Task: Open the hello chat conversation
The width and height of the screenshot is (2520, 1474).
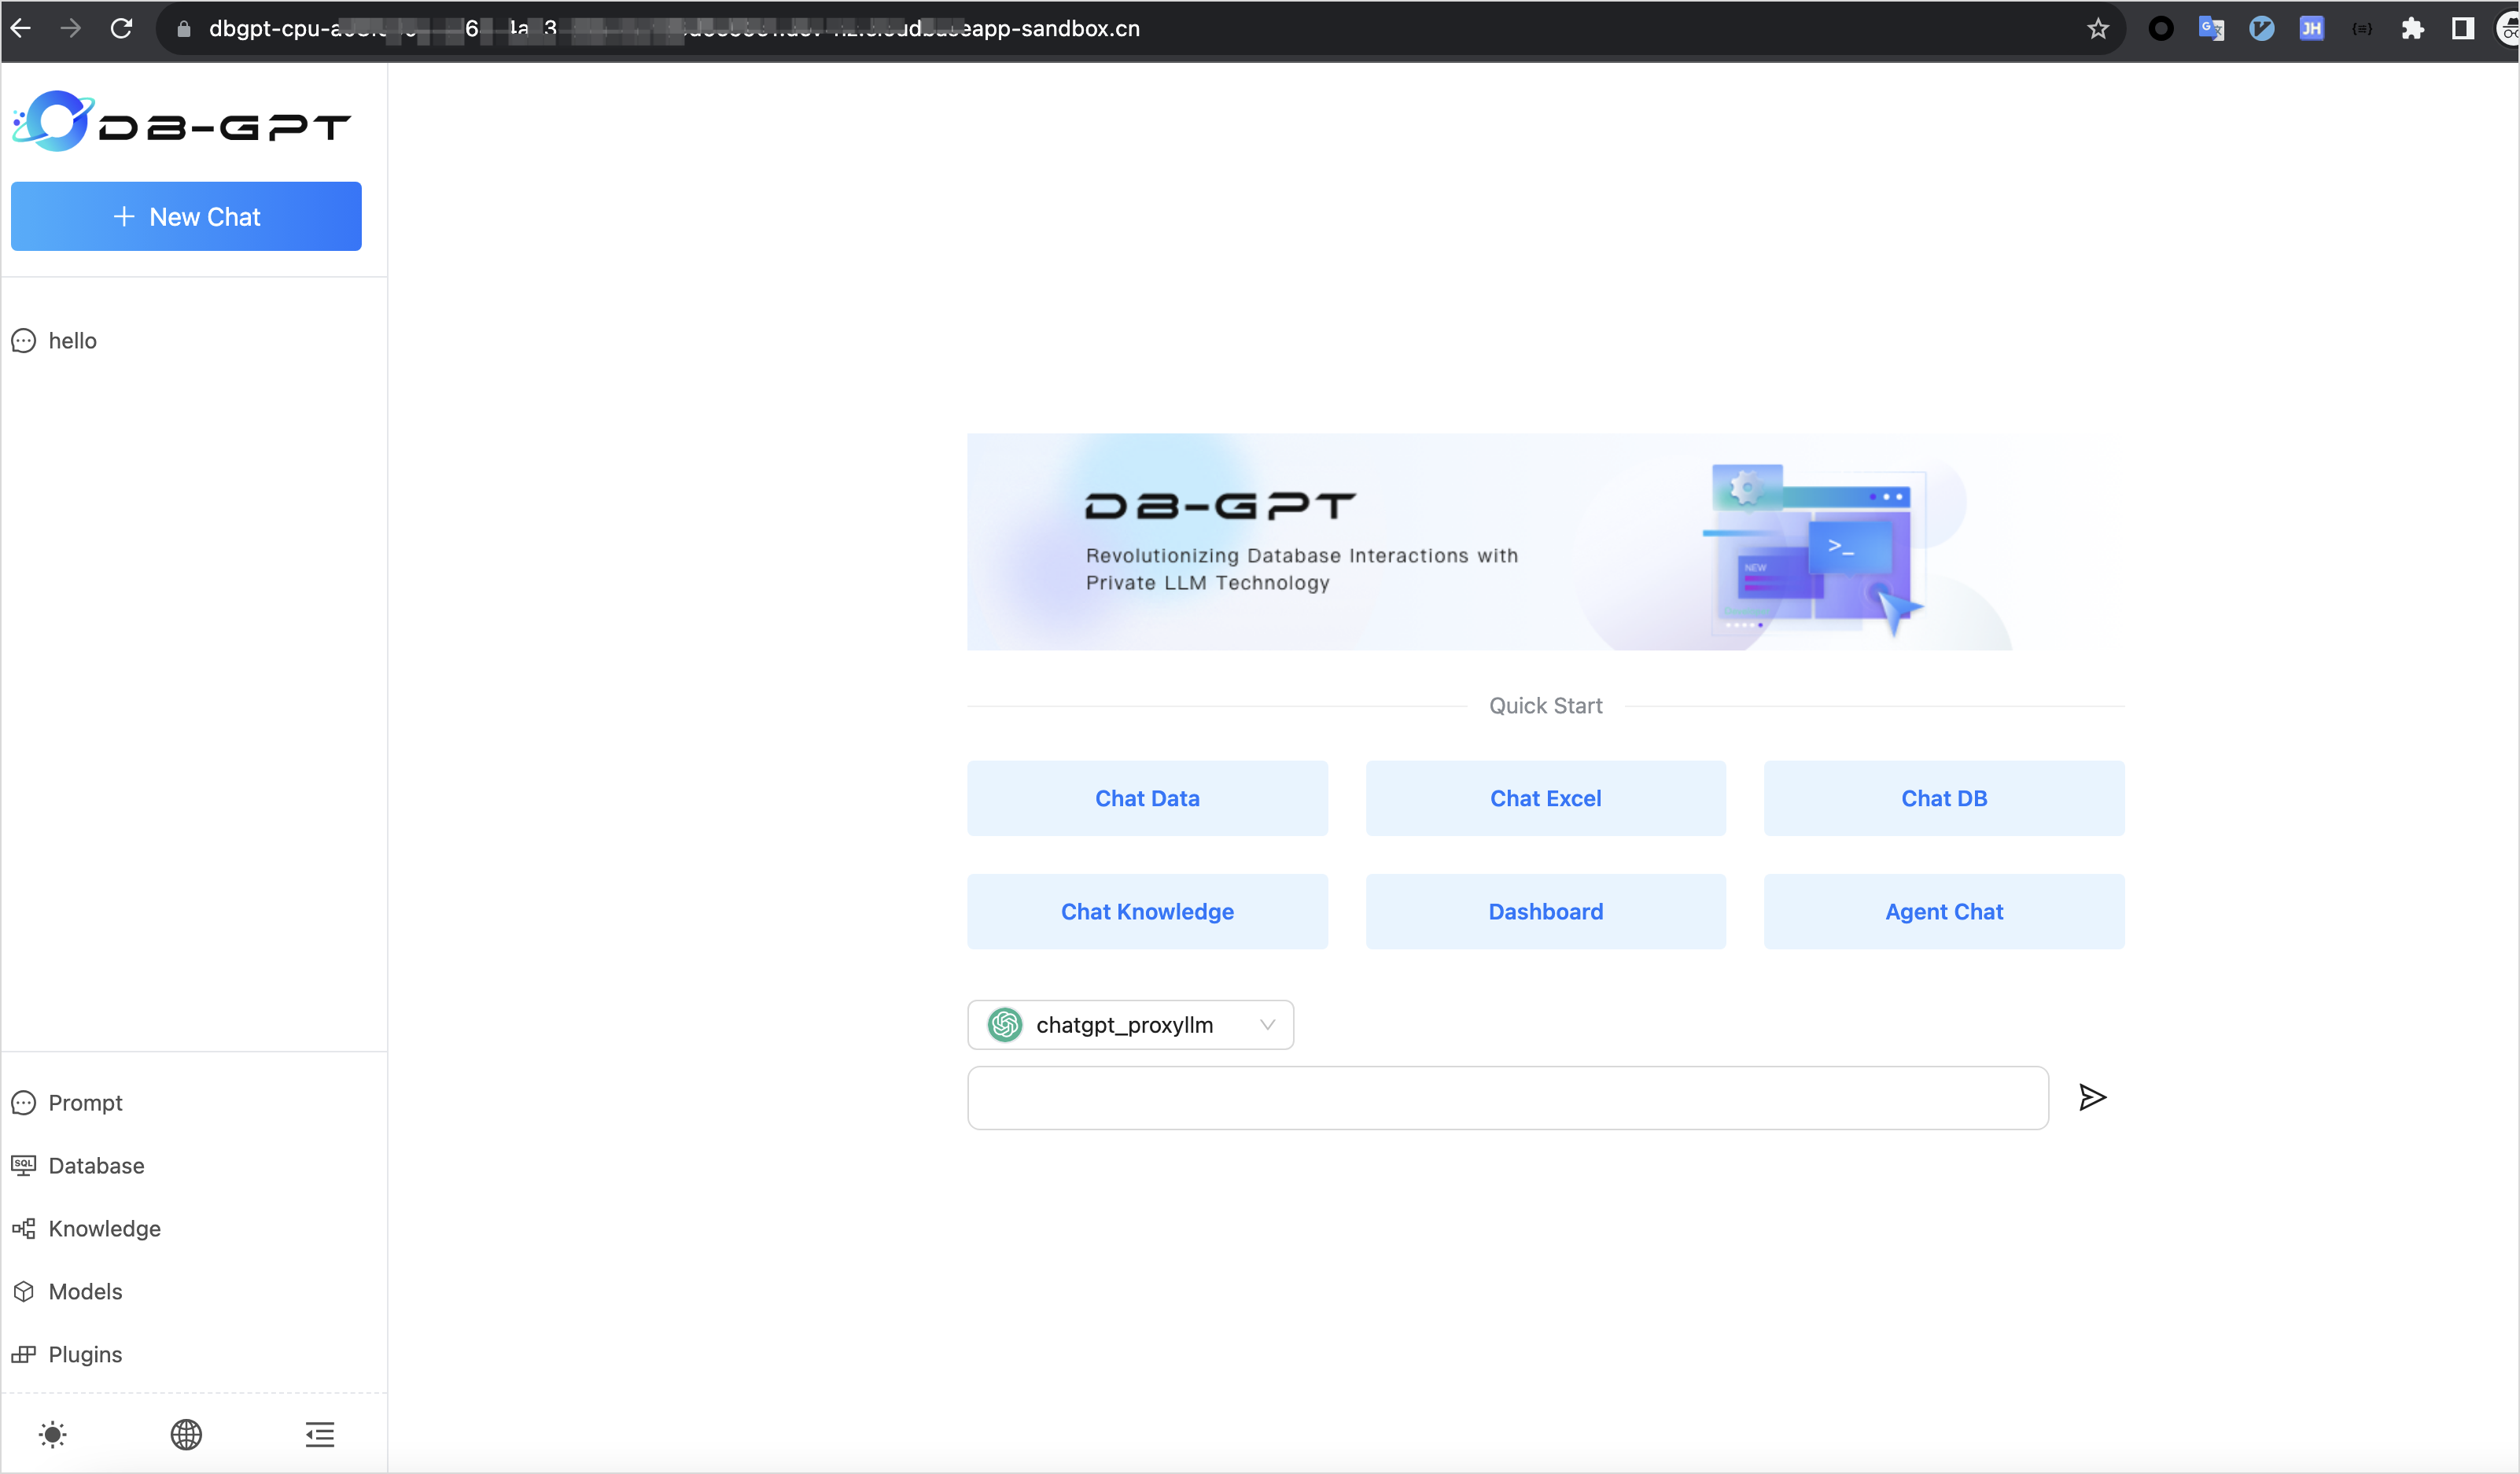Action: 72,341
